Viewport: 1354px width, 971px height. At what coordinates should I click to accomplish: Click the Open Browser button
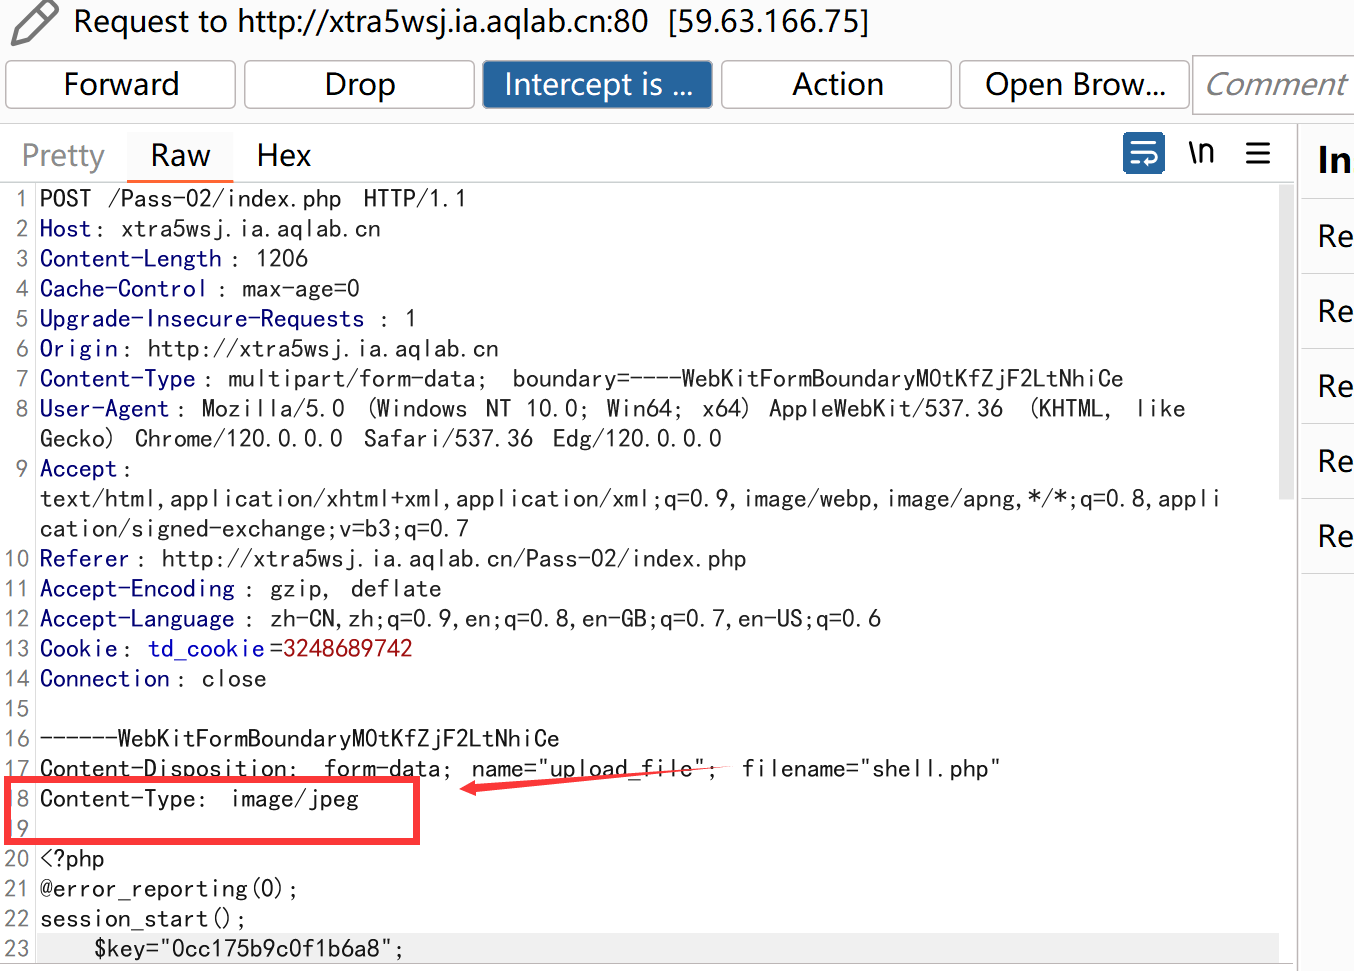tap(1075, 84)
